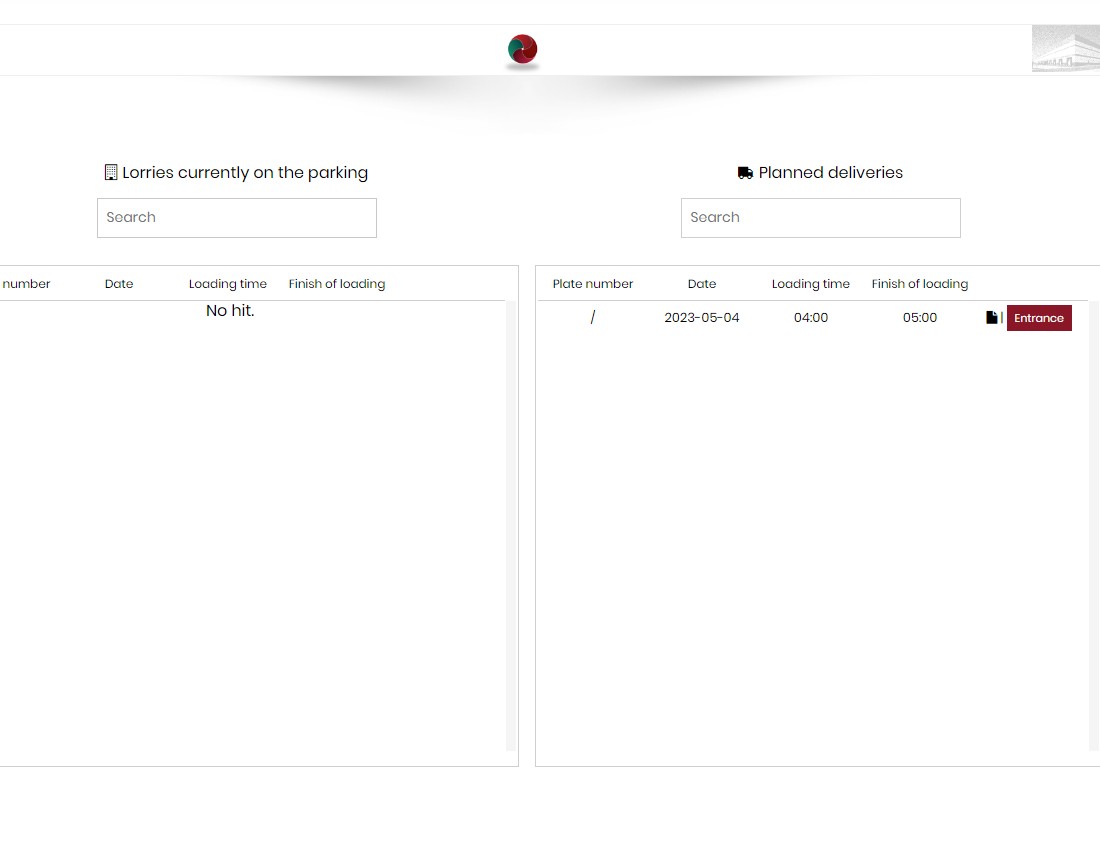The image size is (1100, 843).
Task: Click Finish of loading header in Planned deliveries
Action: [x=919, y=284]
